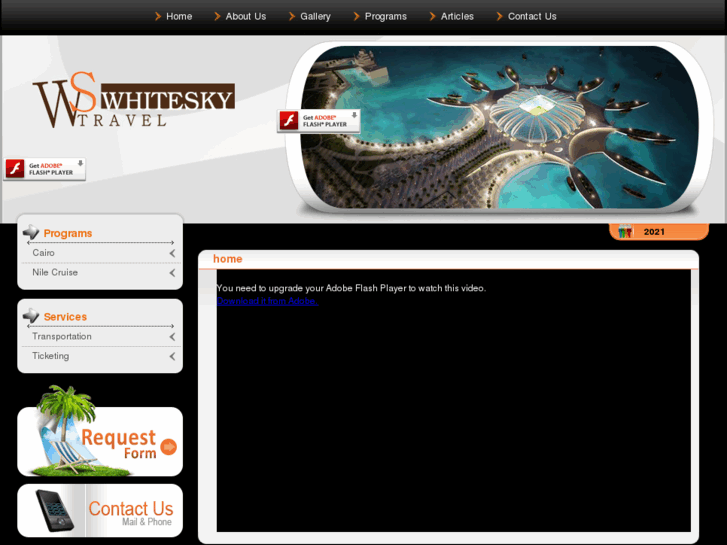Open the Home menu item
727x545 pixels.
tap(179, 16)
